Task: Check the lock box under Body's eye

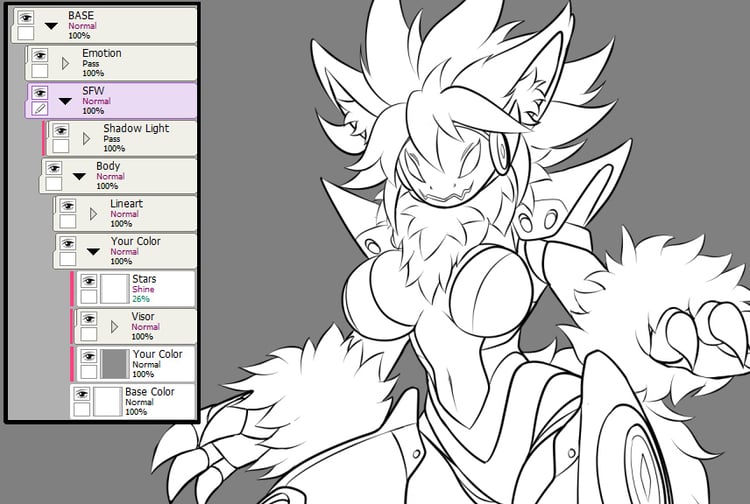Action: [54, 184]
